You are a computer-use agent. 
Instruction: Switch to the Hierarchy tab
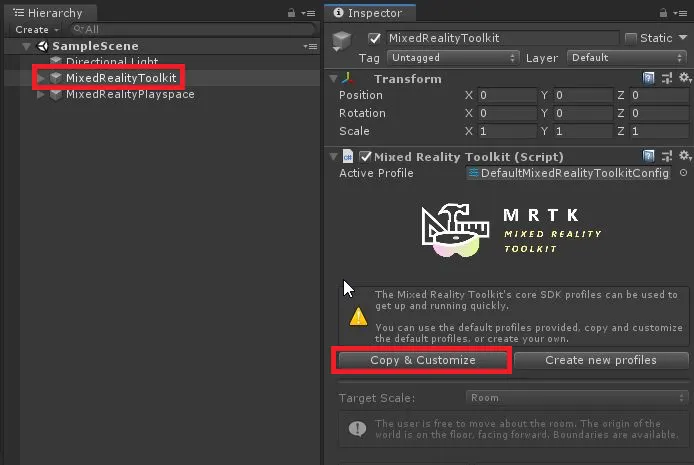click(49, 13)
